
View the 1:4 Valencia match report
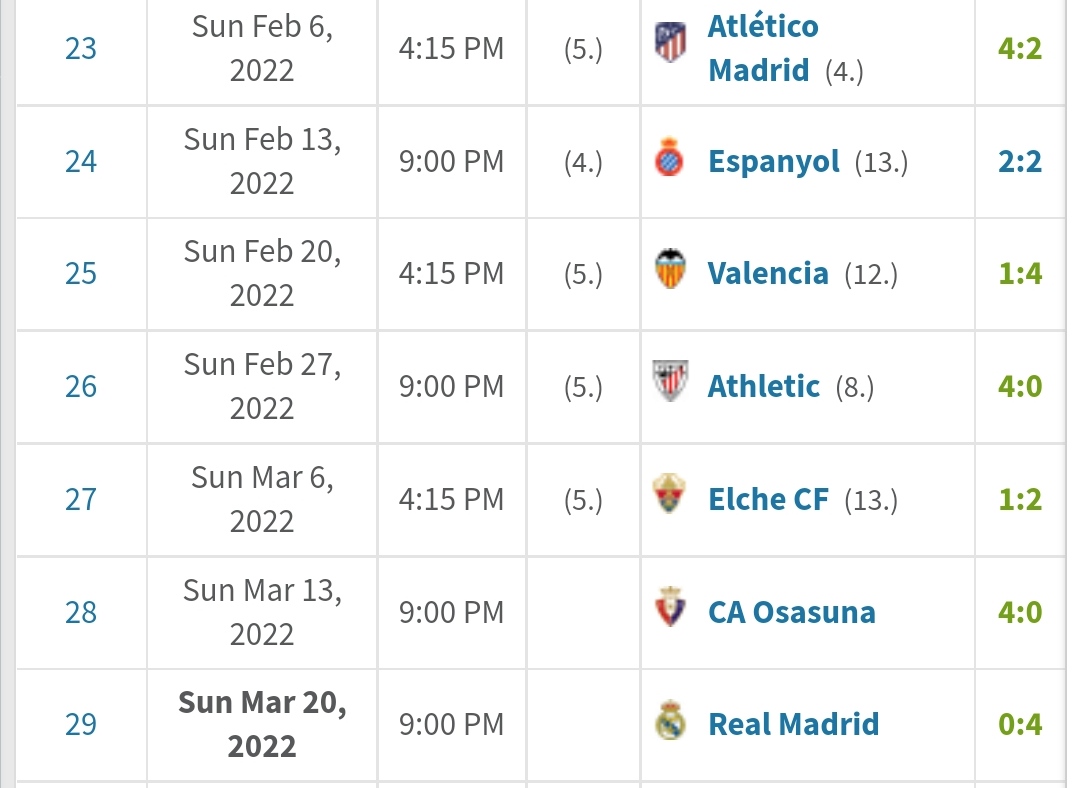[x=1019, y=273]
